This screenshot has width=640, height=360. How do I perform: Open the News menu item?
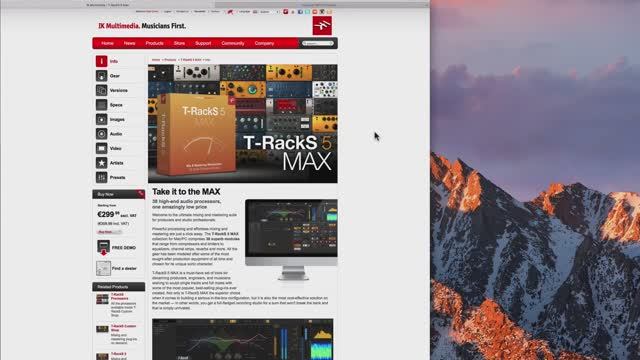tap(129, 43)
